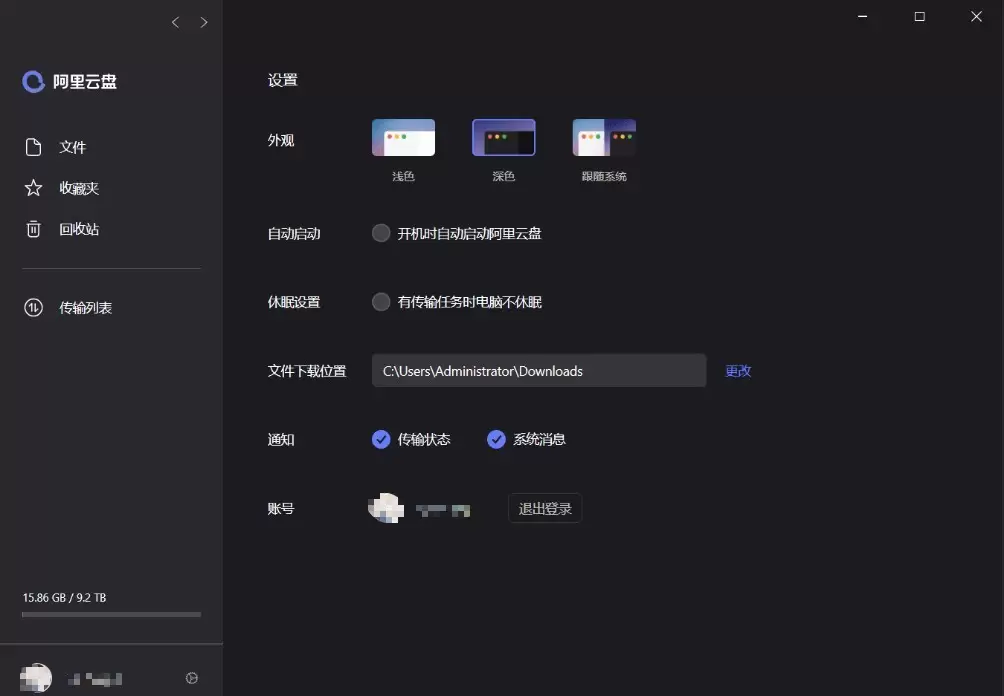Click the user avatar at sidebar bottom
Image resolution: width=1004 pixels, height=696 pixels.
tap(36, 678)
